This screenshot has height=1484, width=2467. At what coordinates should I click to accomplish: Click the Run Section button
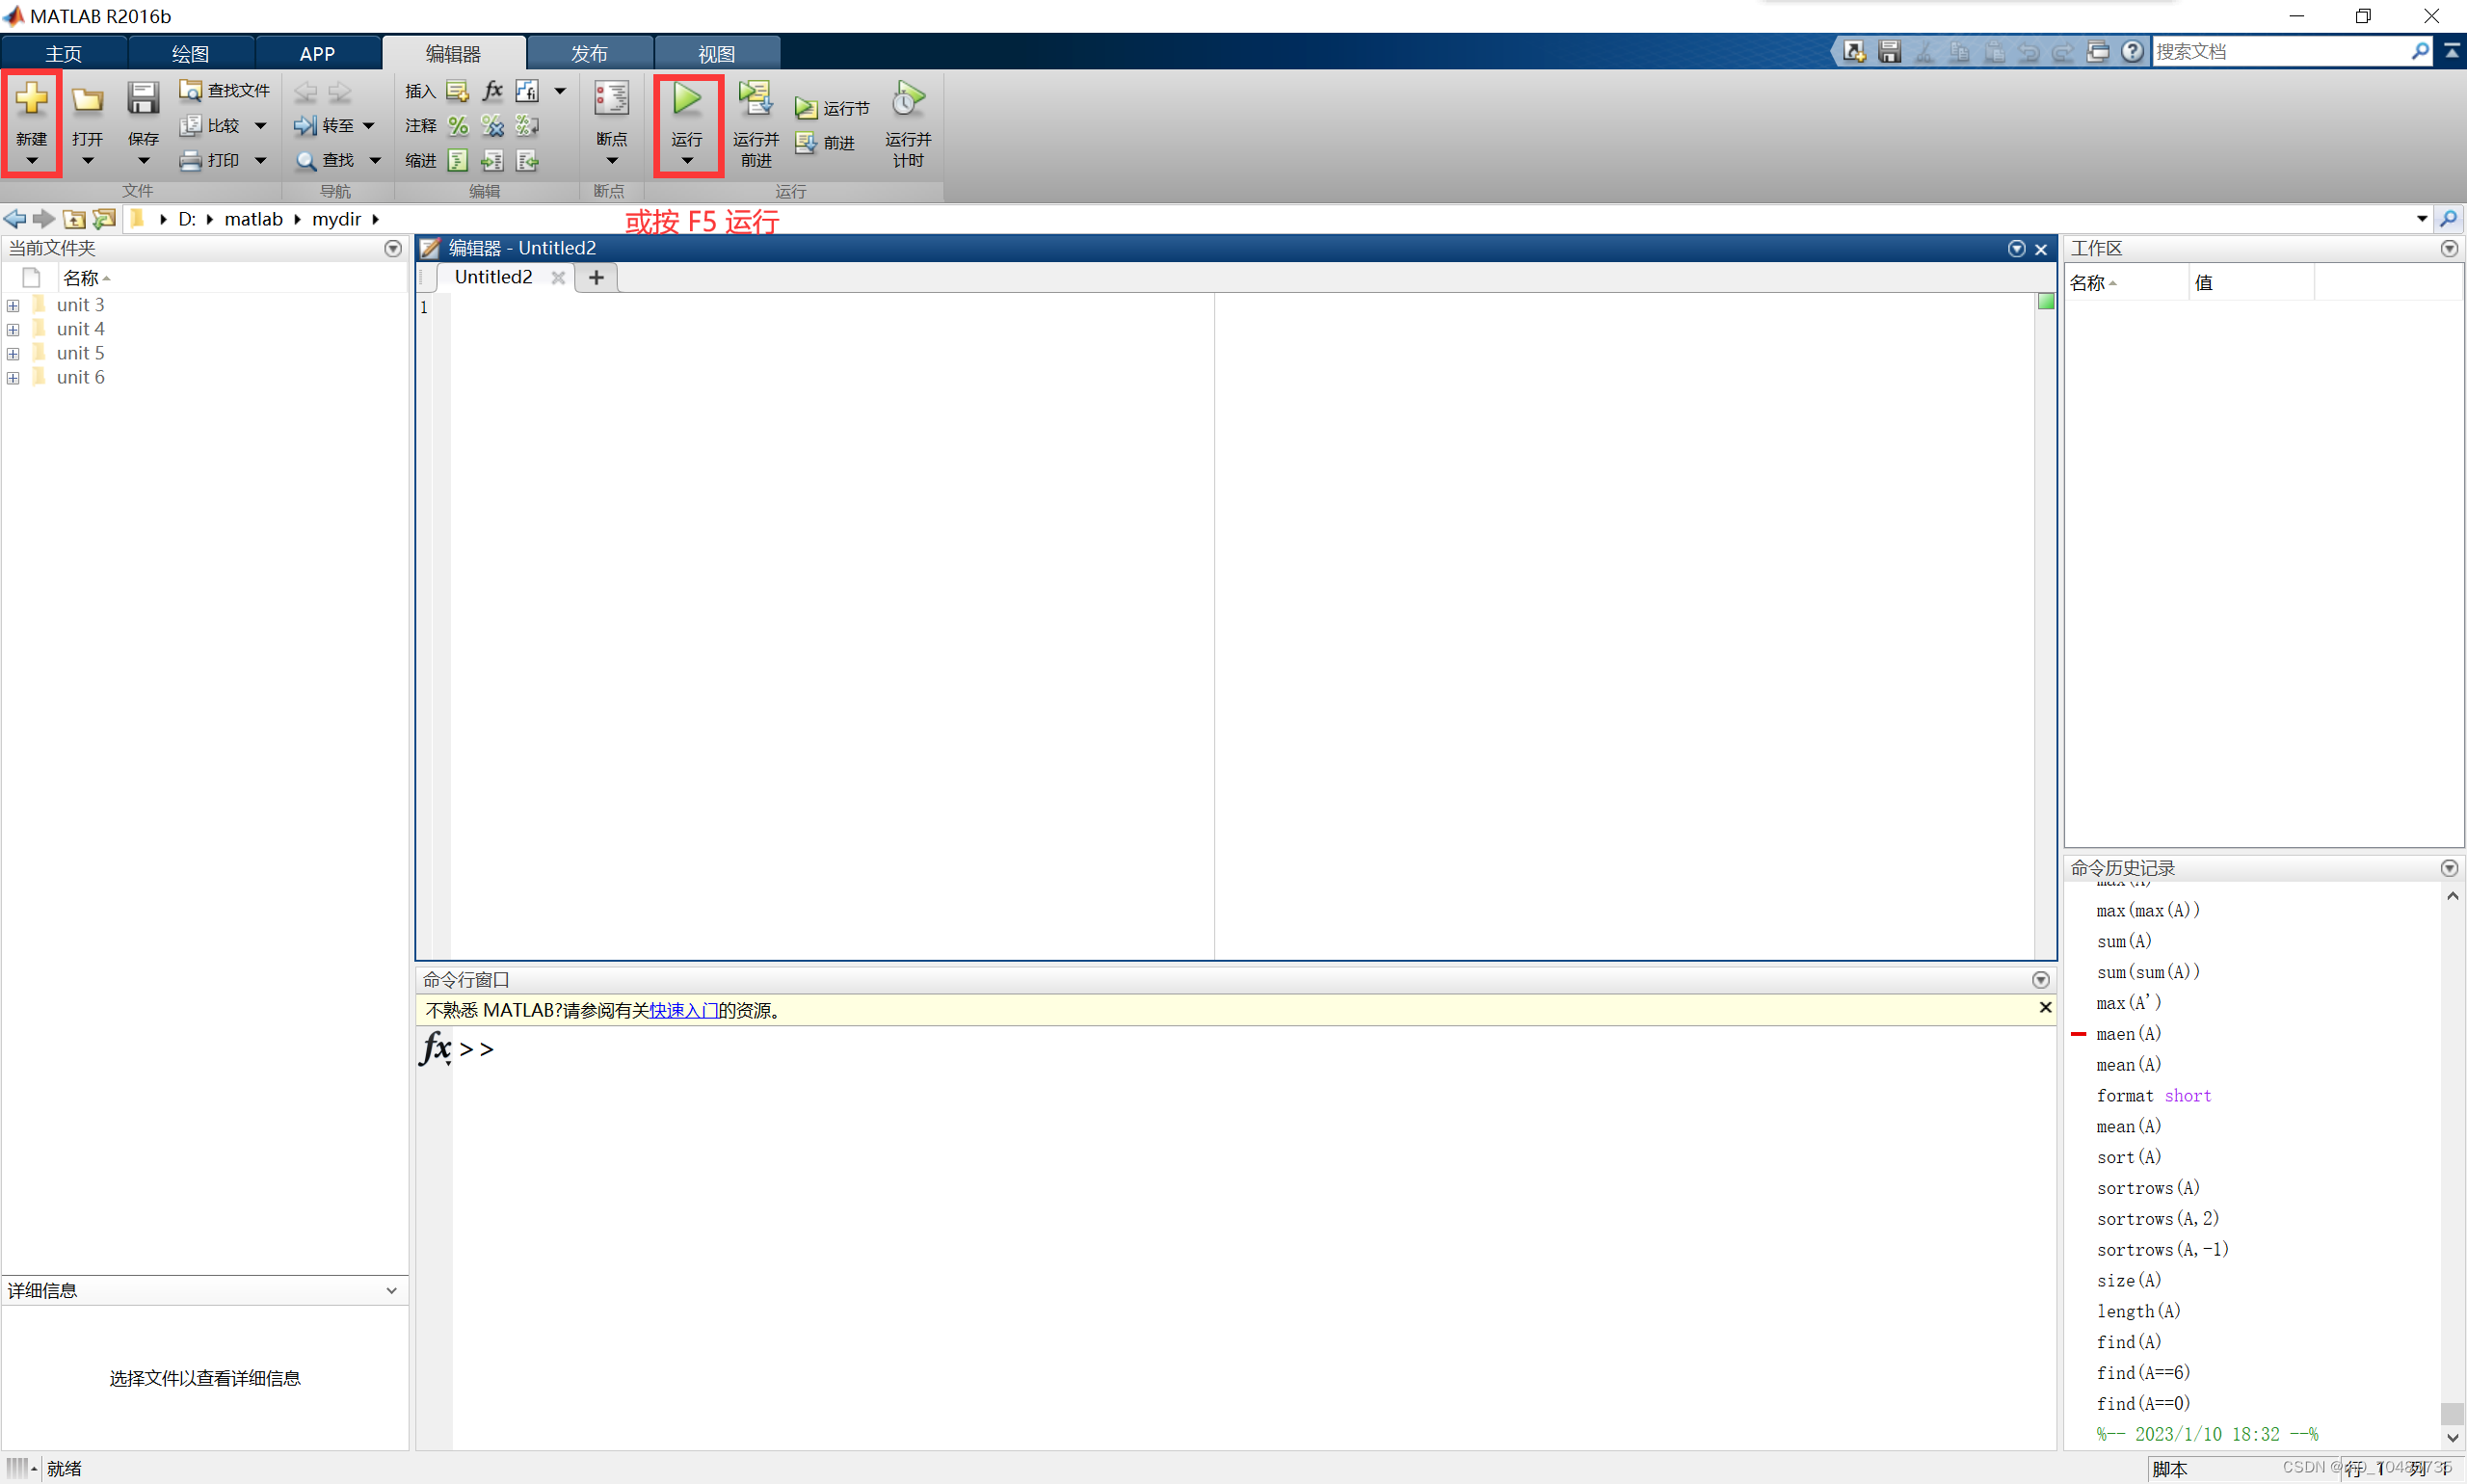pos(832,108)
